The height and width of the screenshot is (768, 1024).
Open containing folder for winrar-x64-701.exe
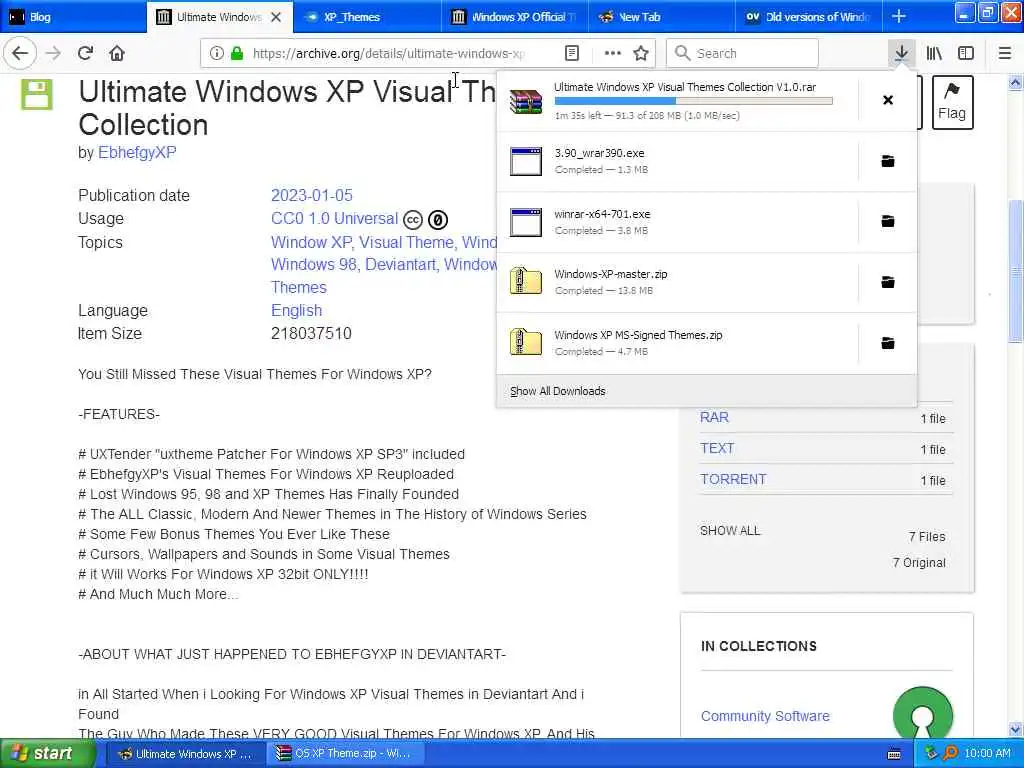(x=888, y=221)
